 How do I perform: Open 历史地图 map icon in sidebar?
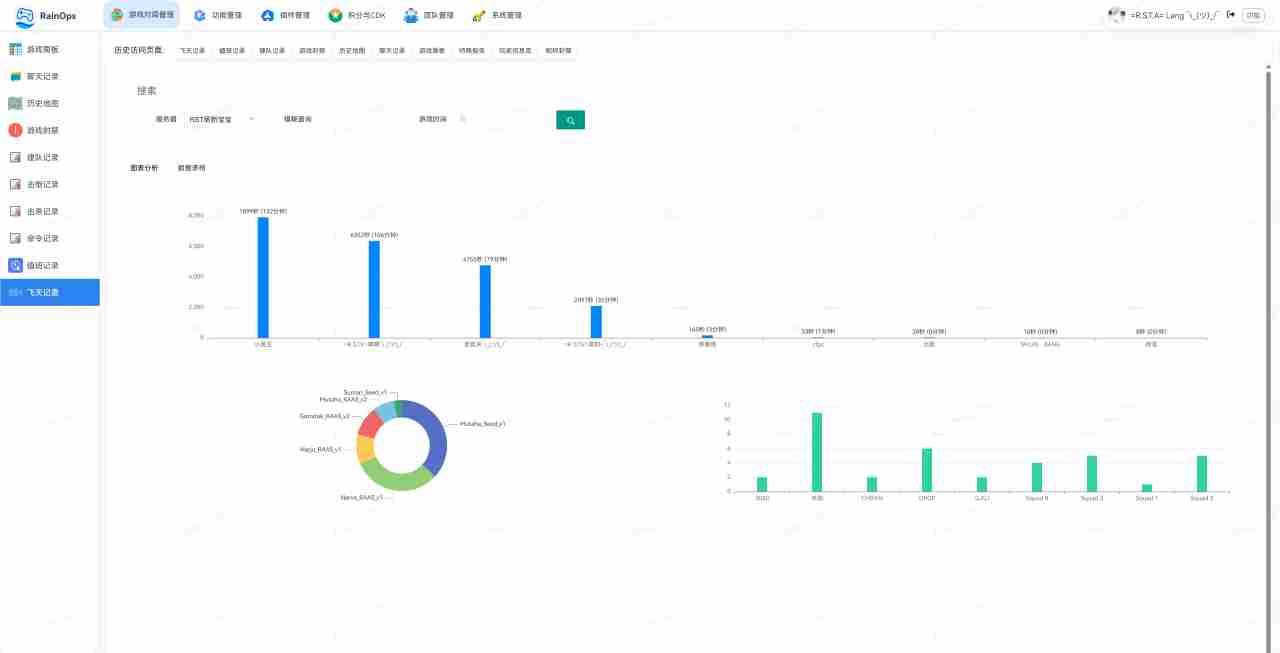(15, 103)
